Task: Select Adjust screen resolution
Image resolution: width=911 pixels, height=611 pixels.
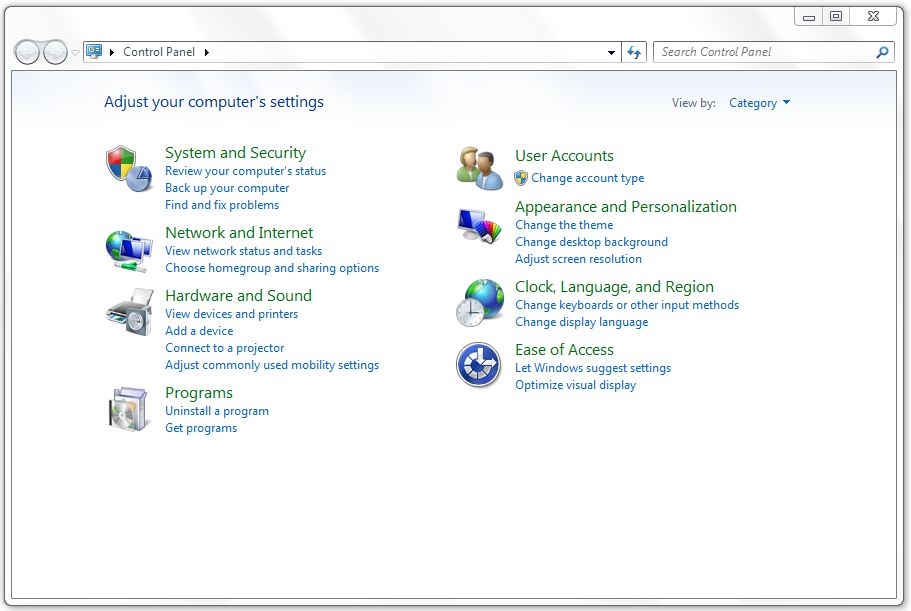Action: pos(578,259)
